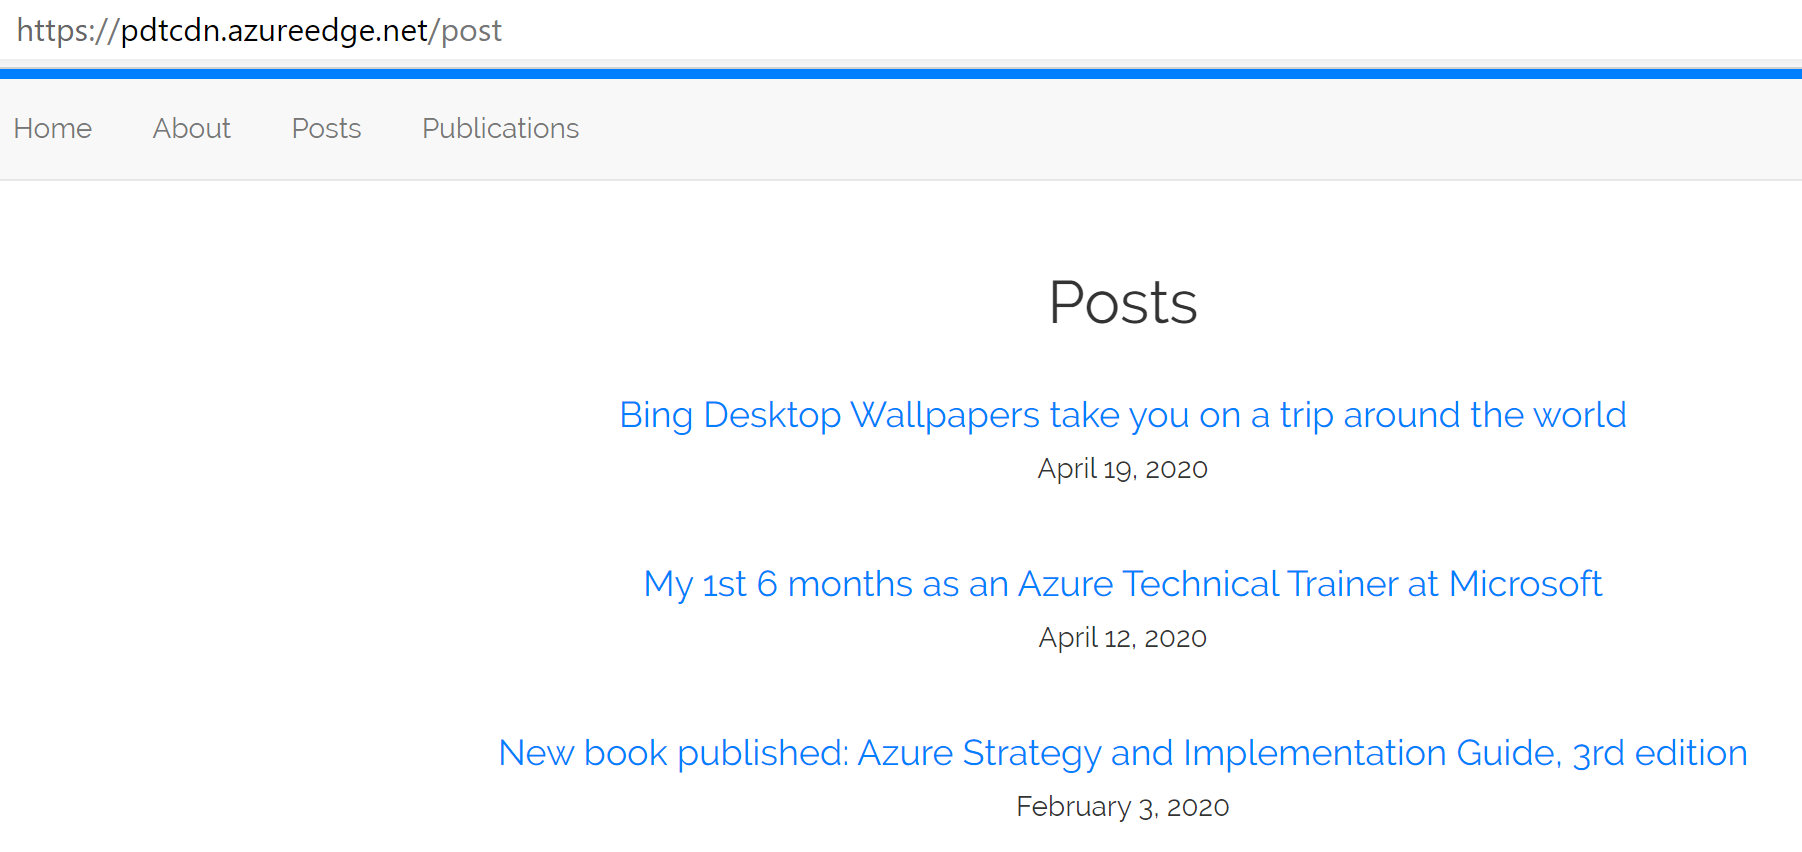Viewport: 1802px width, 852px height.
Task: Select Posts in the navigation bar
Action: (326, 129)
